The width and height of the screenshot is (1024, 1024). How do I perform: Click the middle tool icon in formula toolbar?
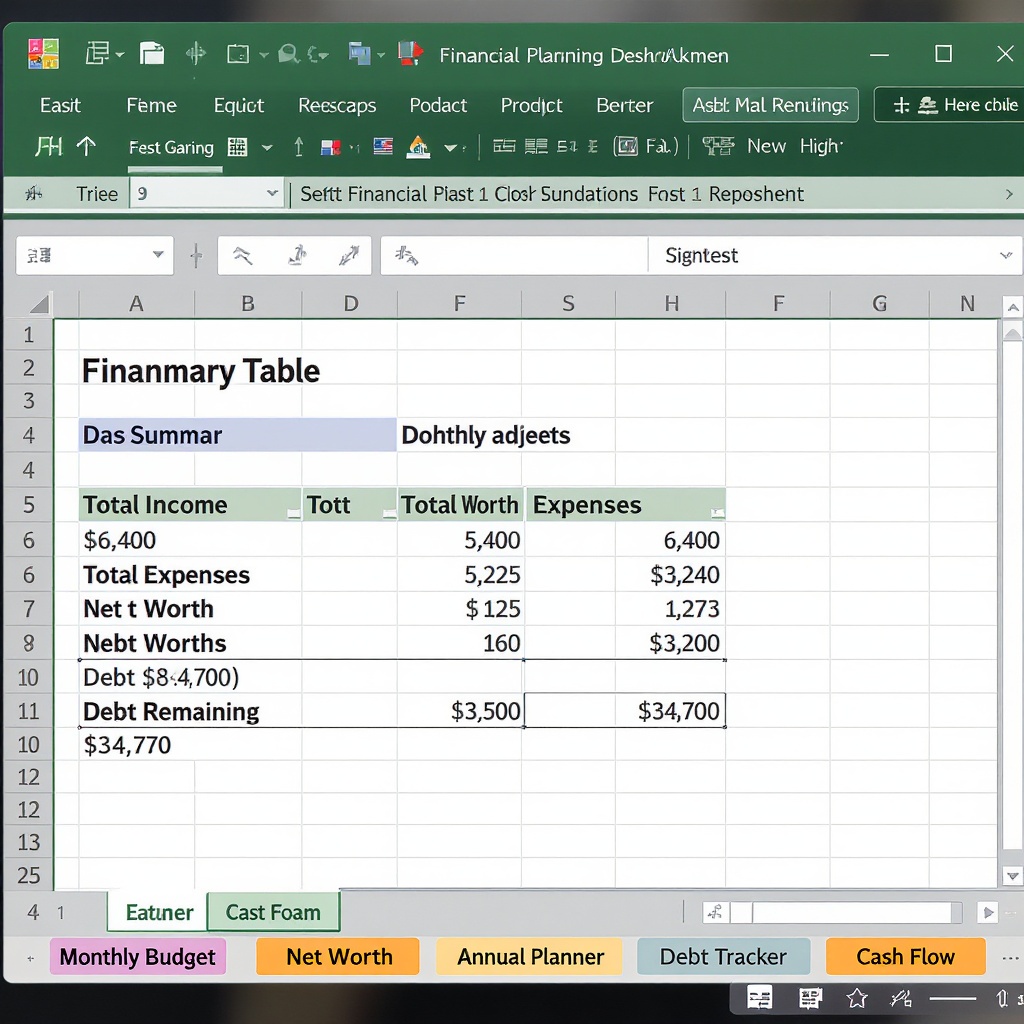point(298,255)
